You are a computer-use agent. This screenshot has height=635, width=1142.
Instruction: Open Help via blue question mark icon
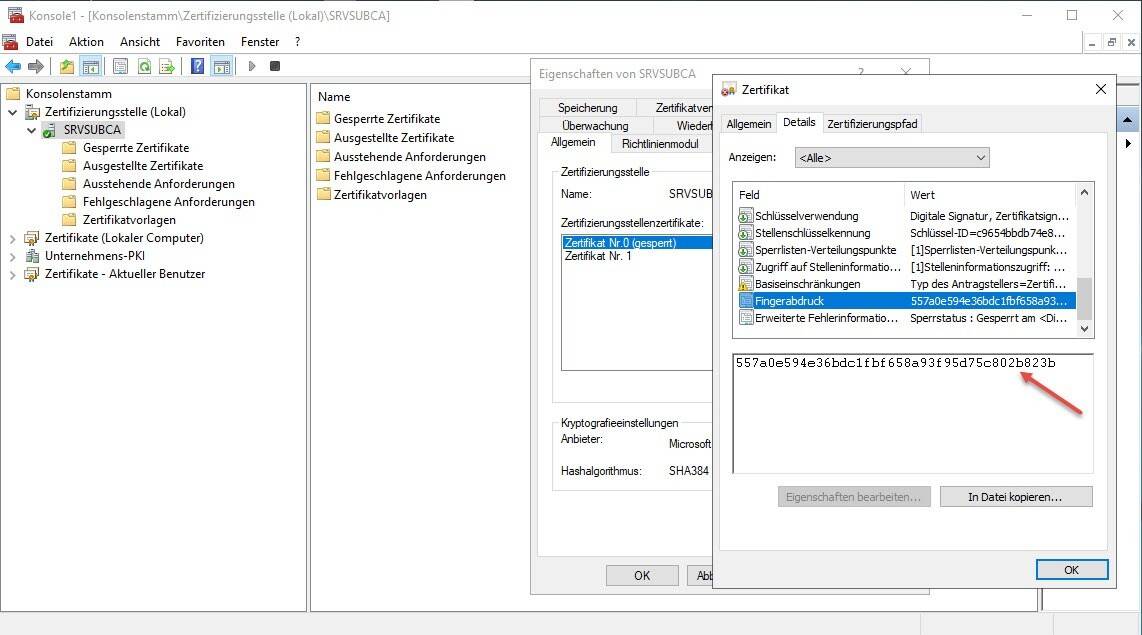pos(197,66)
